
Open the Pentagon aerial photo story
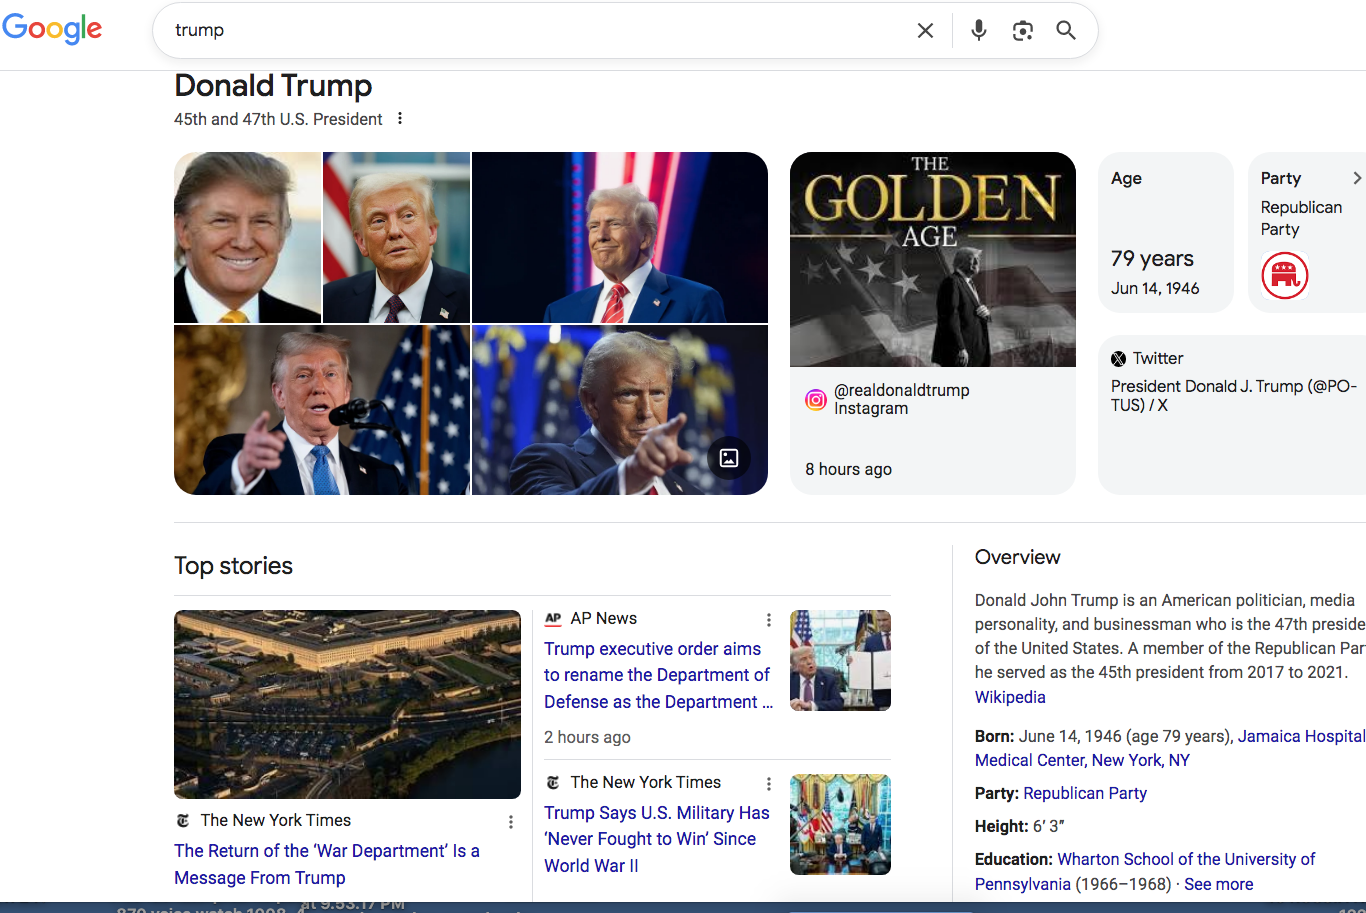tap(347, 704)
